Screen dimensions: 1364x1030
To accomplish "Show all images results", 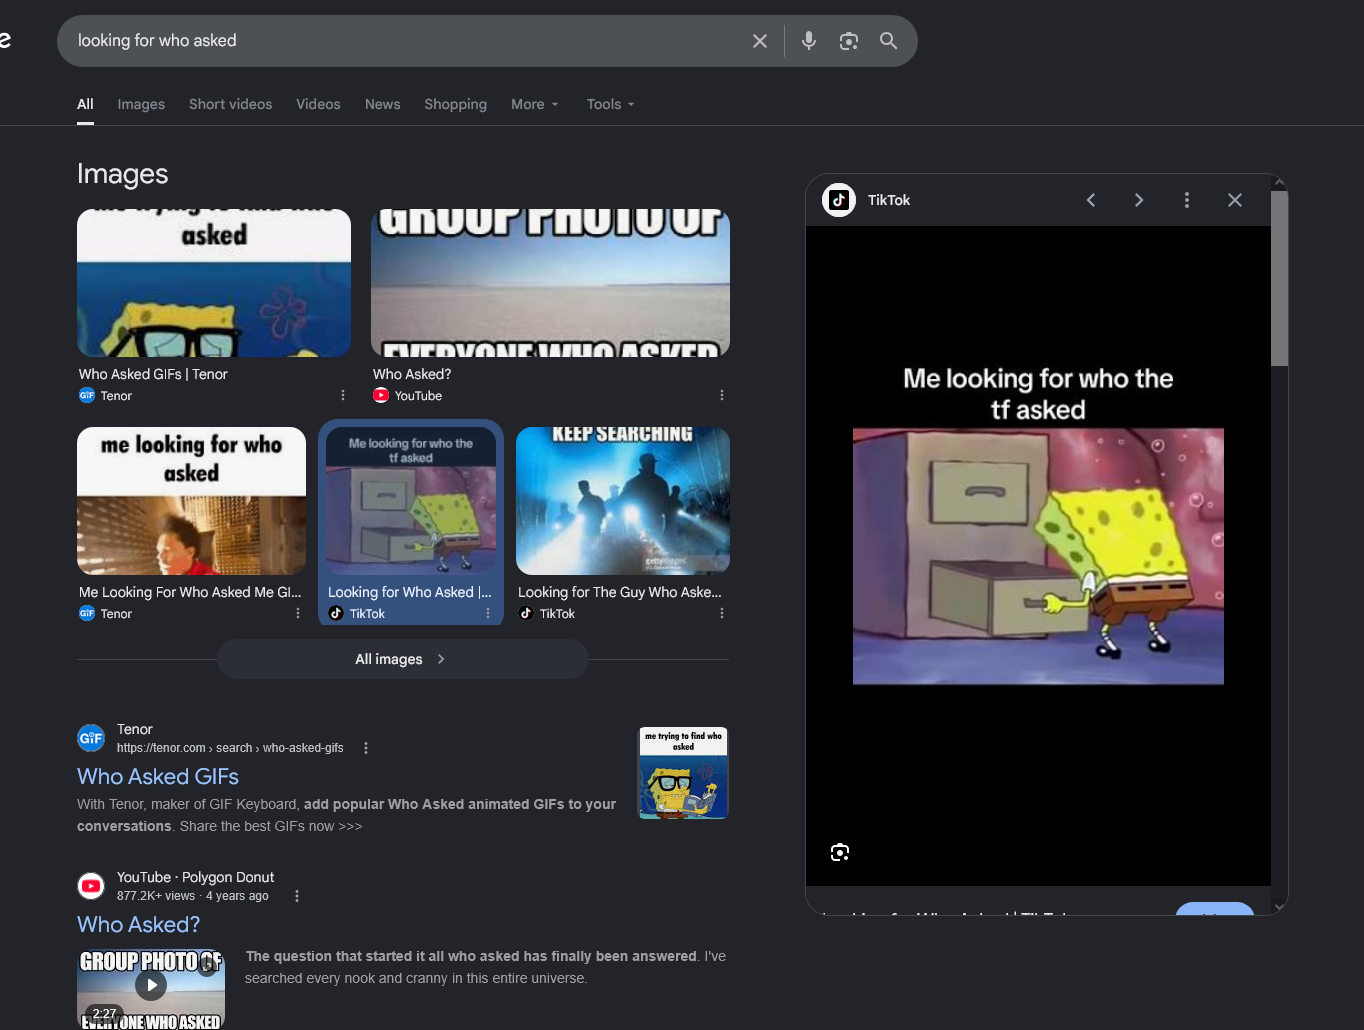I will click(x=402, y=659).
